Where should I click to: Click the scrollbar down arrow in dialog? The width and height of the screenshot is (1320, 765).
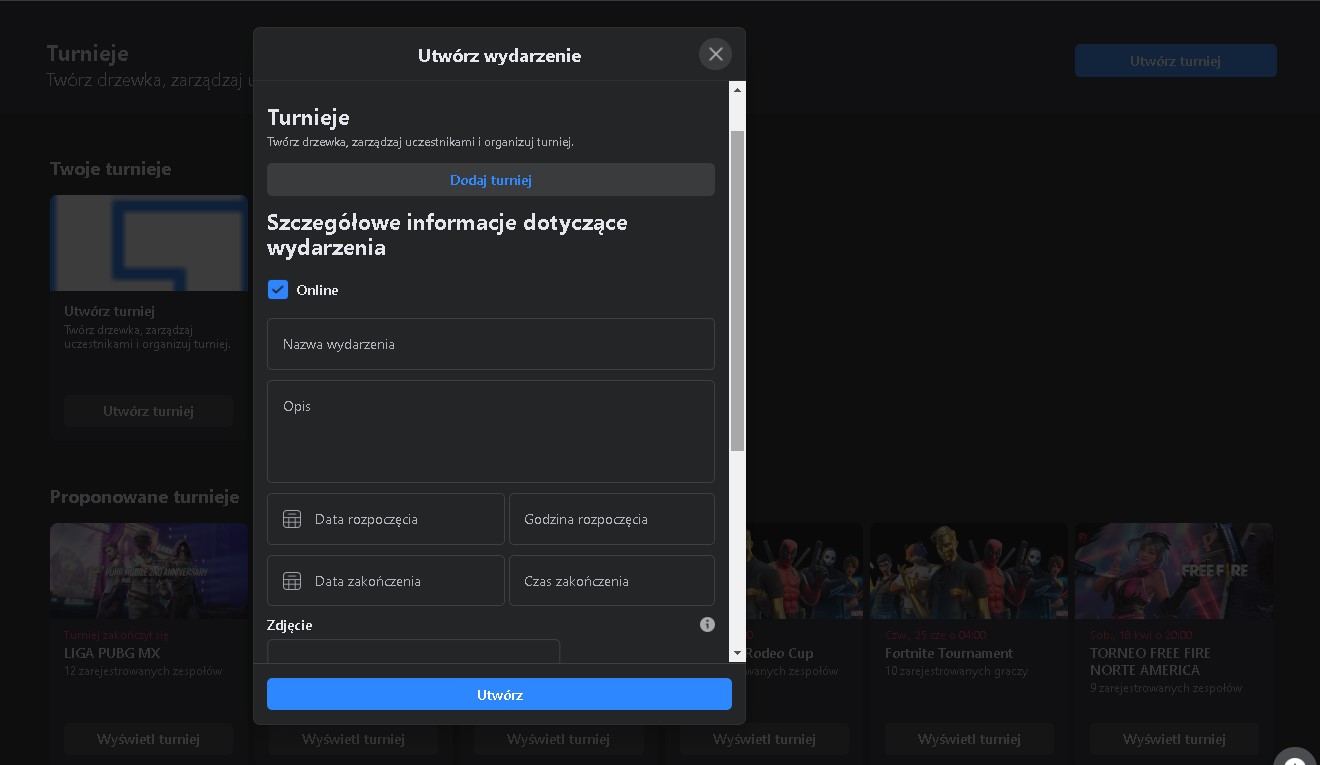738,653
